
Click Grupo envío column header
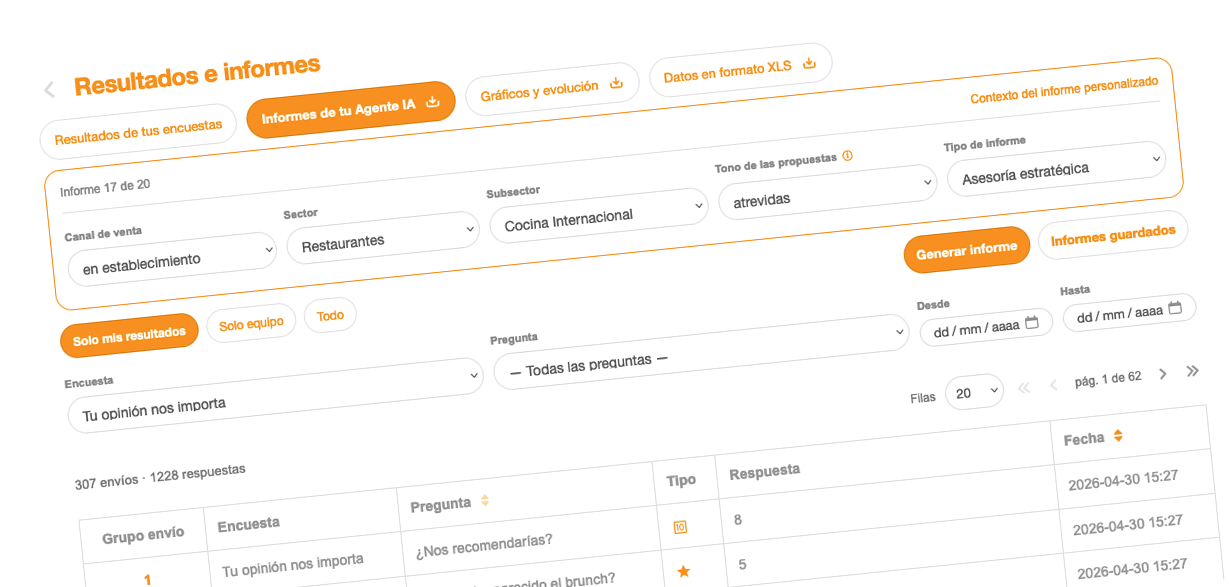click(x=143, y=536)
